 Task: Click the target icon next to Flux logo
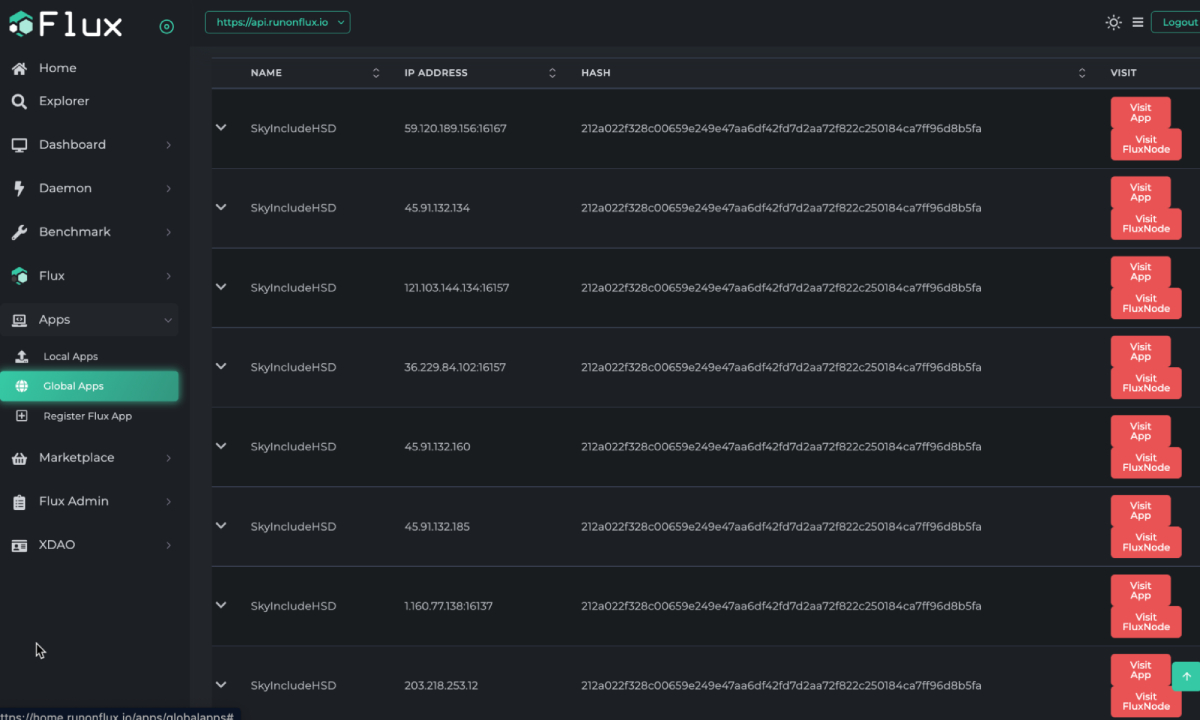(166, 26)
